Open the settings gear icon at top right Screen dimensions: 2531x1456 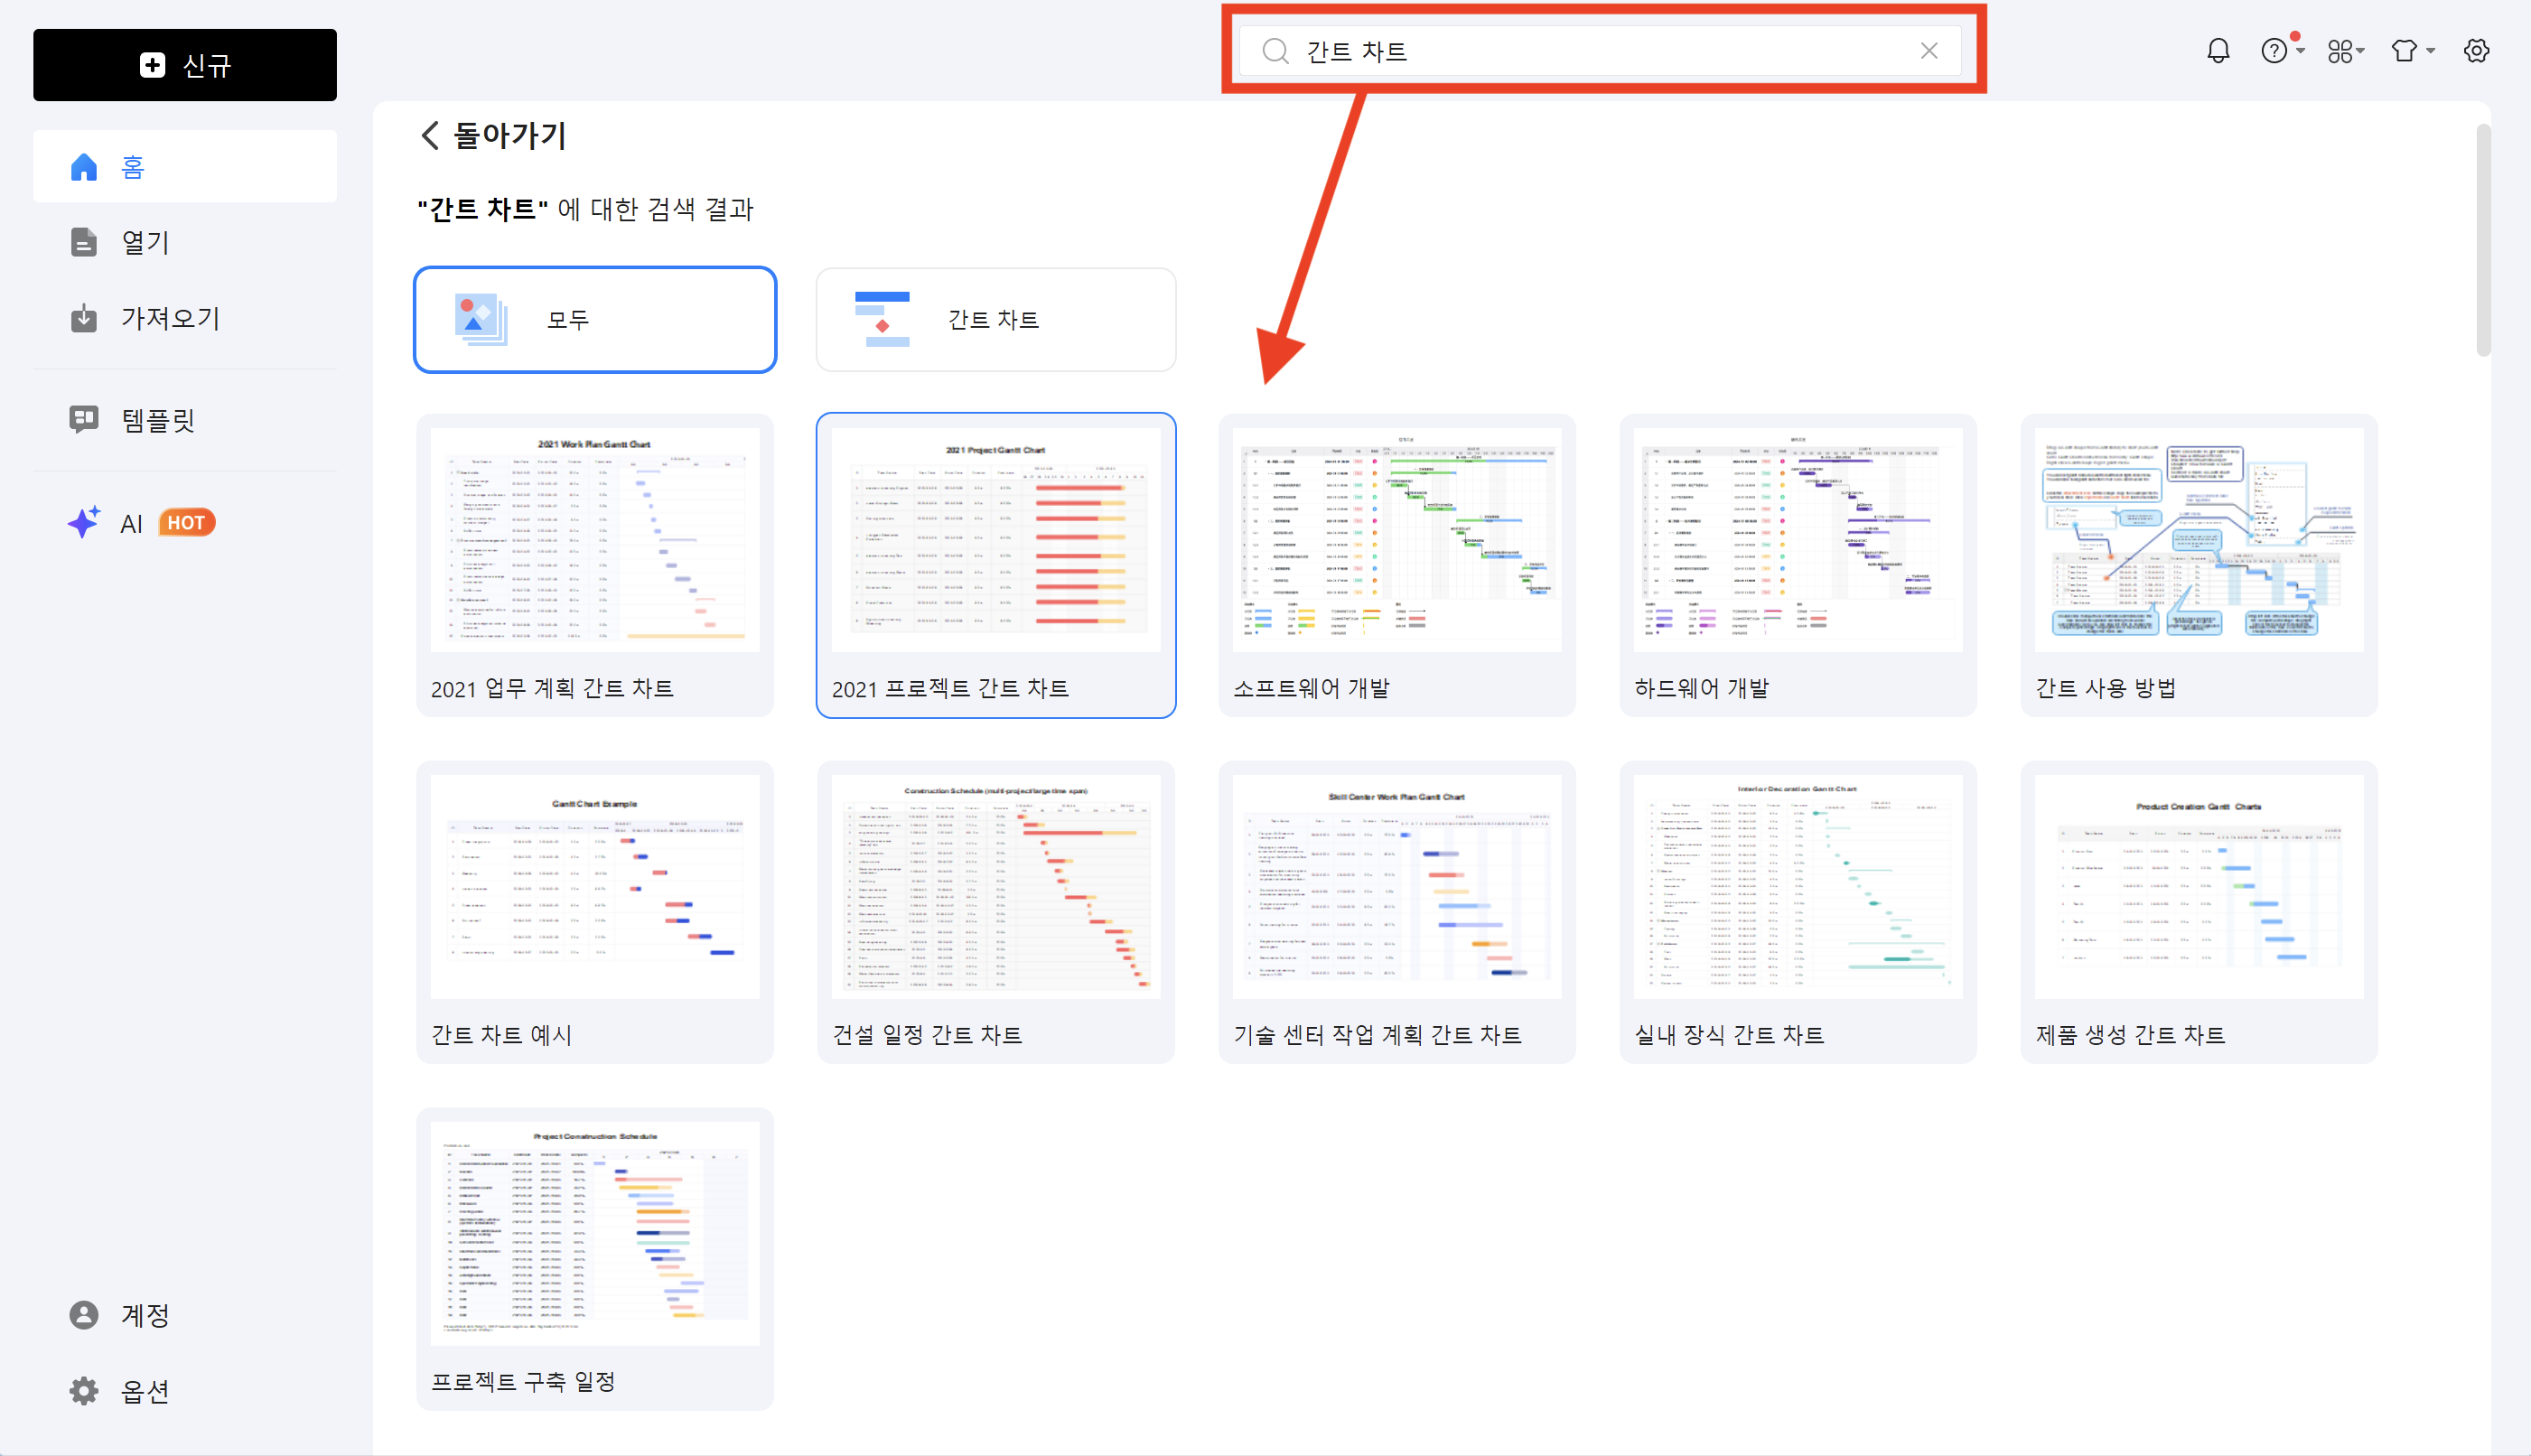click(x=2475, y=50)
